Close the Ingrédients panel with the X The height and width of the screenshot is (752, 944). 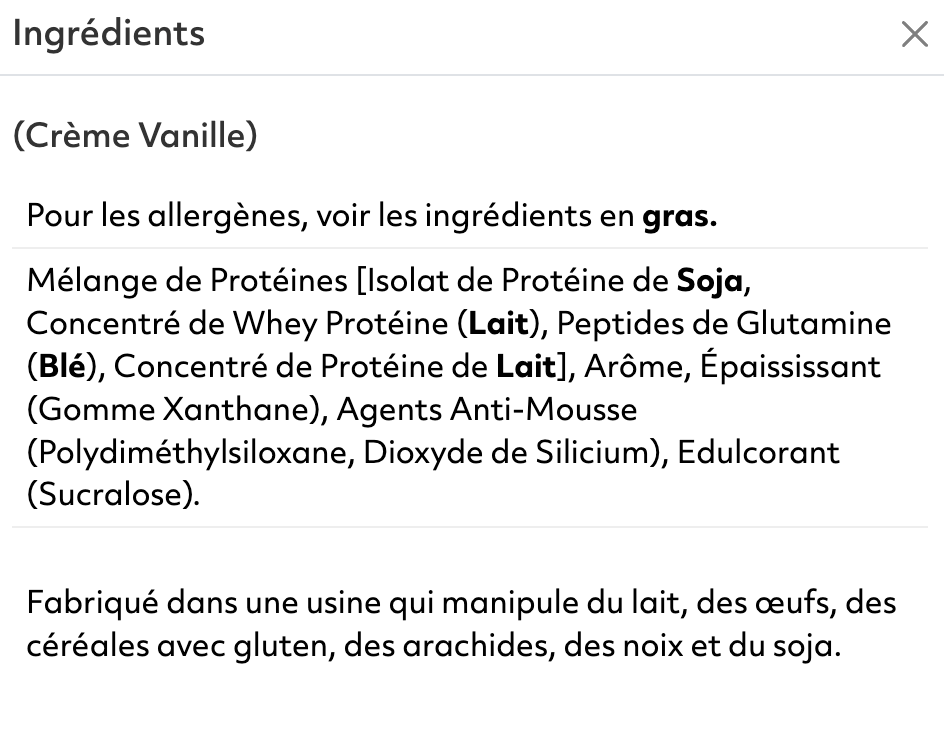(x=914, y=35)
